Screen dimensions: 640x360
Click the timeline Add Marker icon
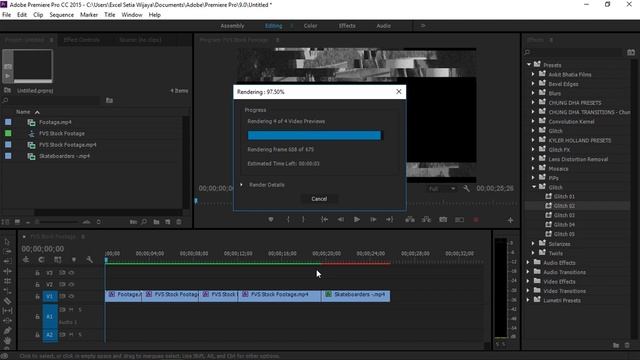pos(74,260)
